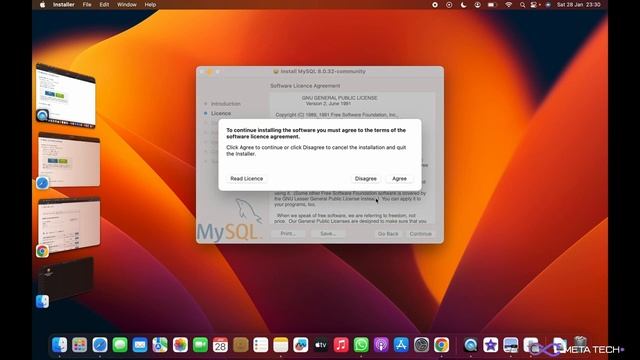Open Reminders from the Dock
Viewport: 640px width, 360px height.
pos(260,345)
